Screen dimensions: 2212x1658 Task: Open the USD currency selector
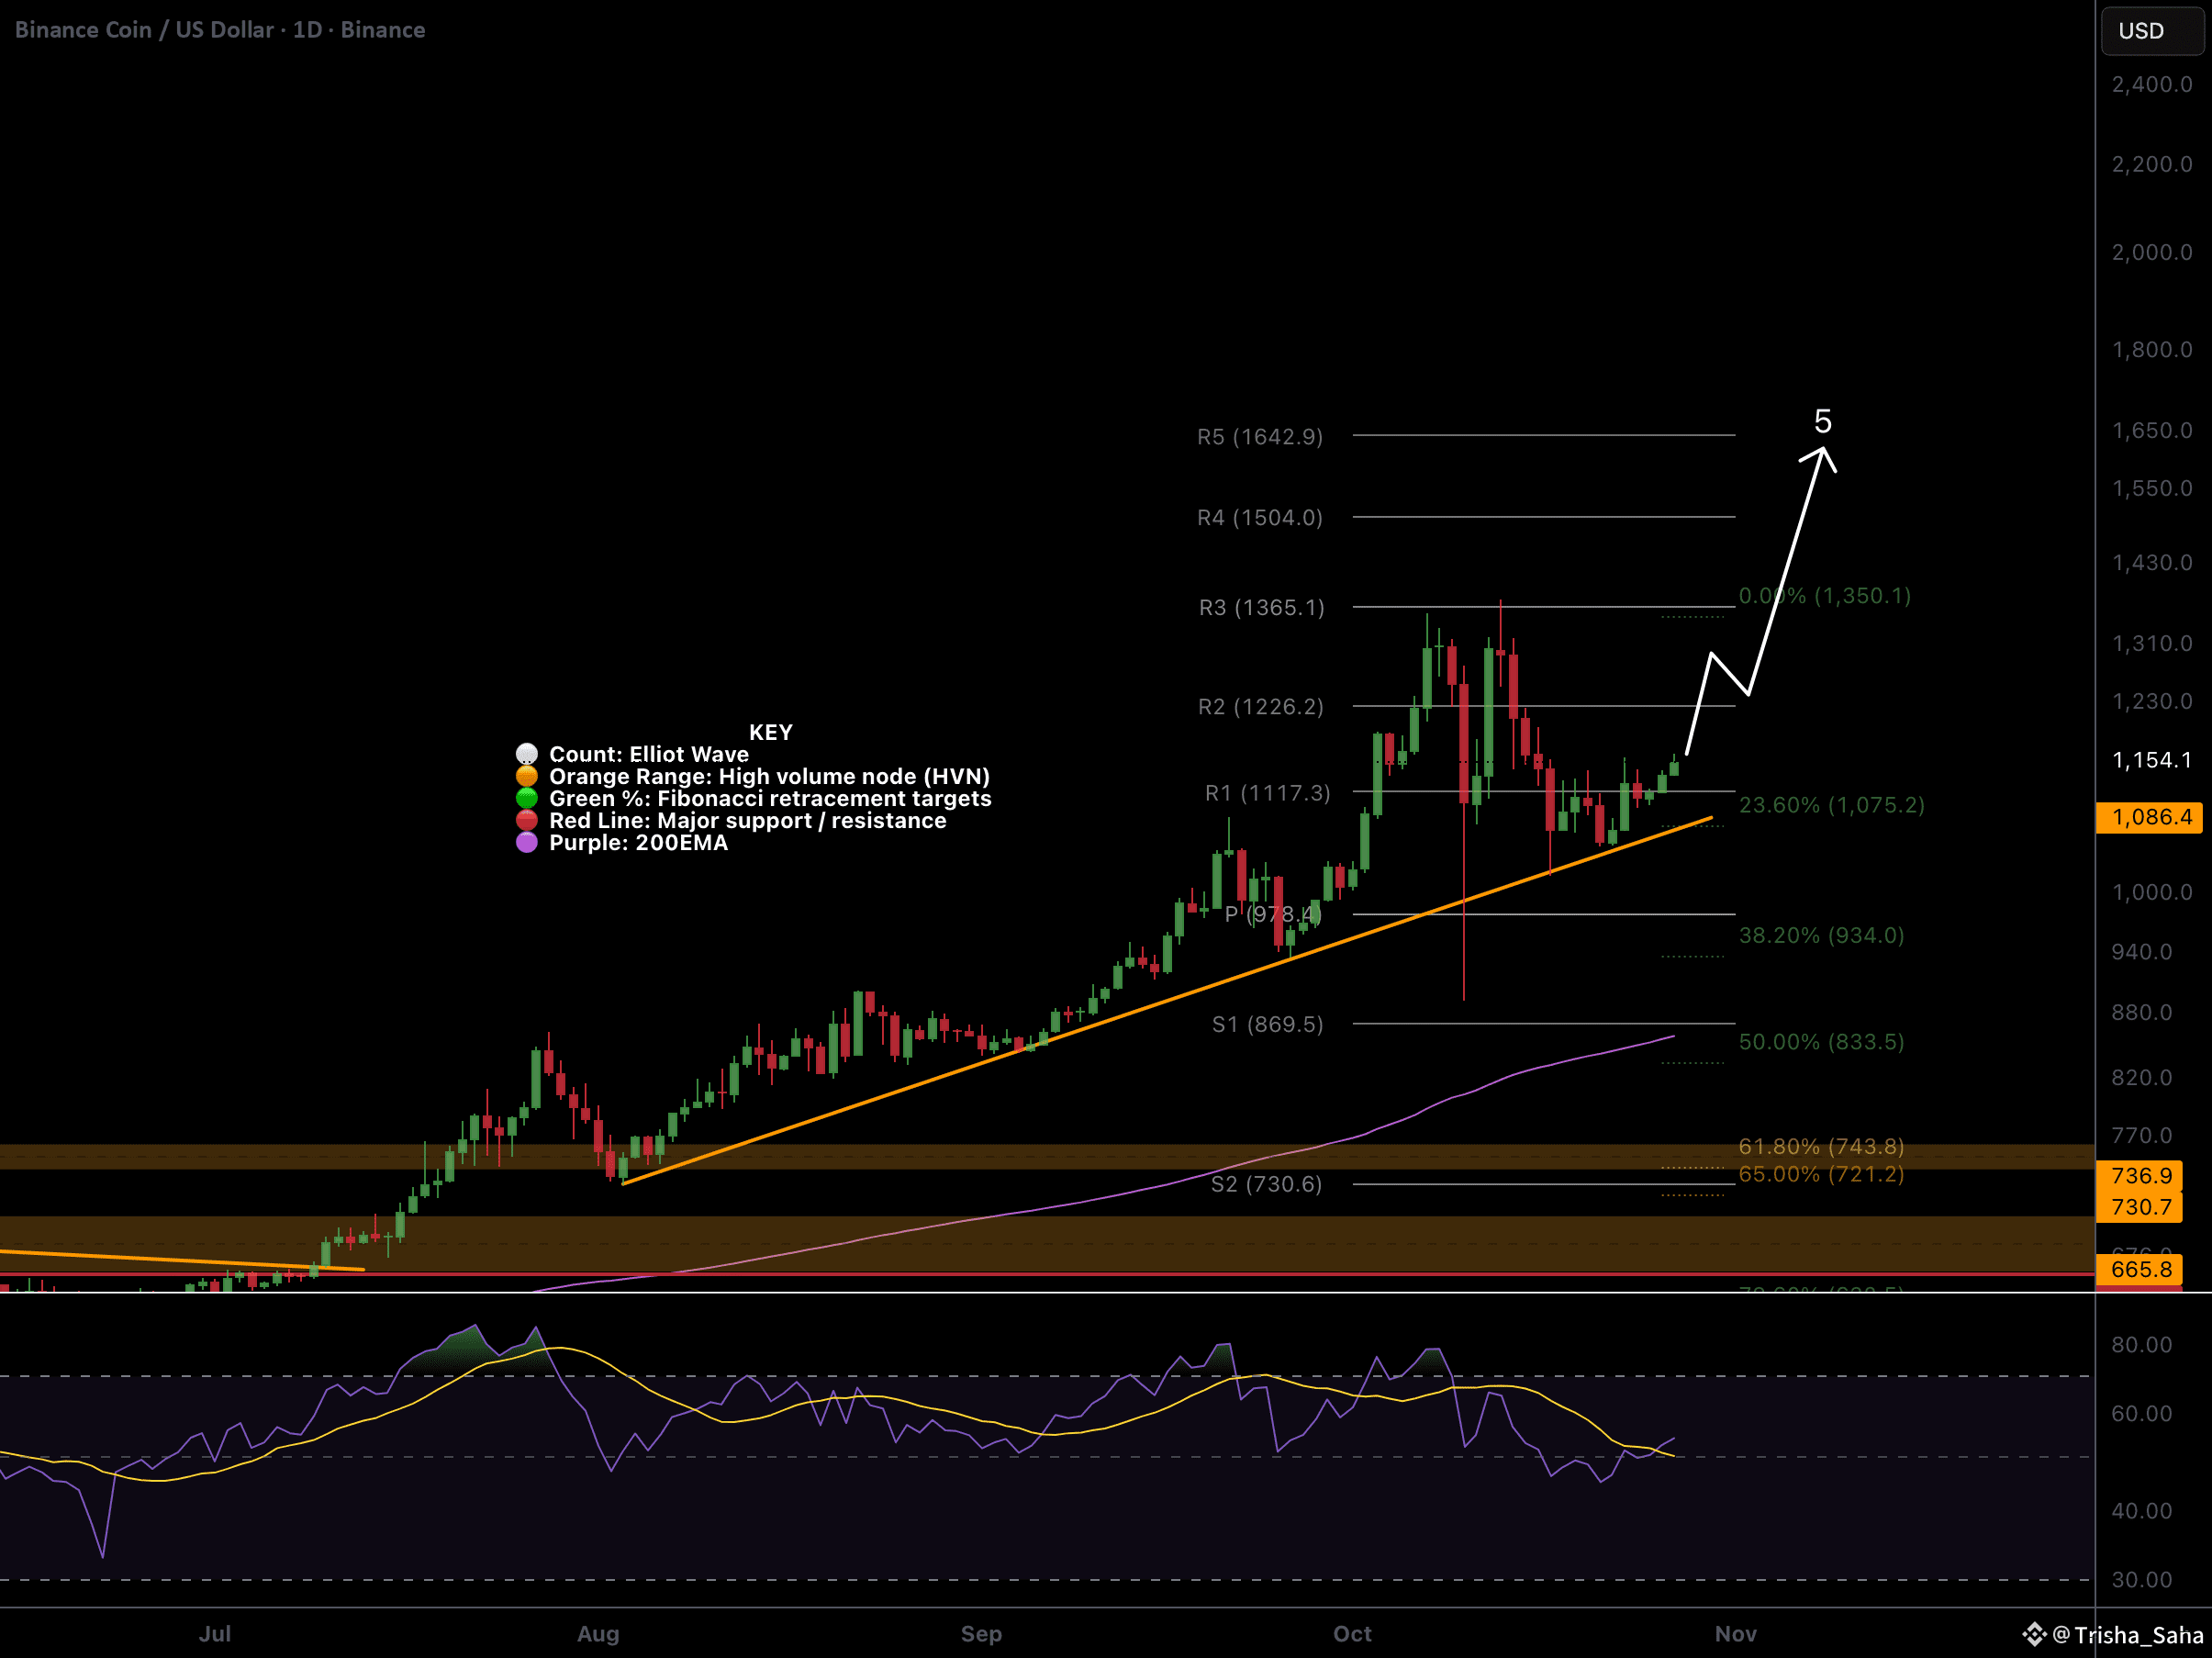(2151, 30)
